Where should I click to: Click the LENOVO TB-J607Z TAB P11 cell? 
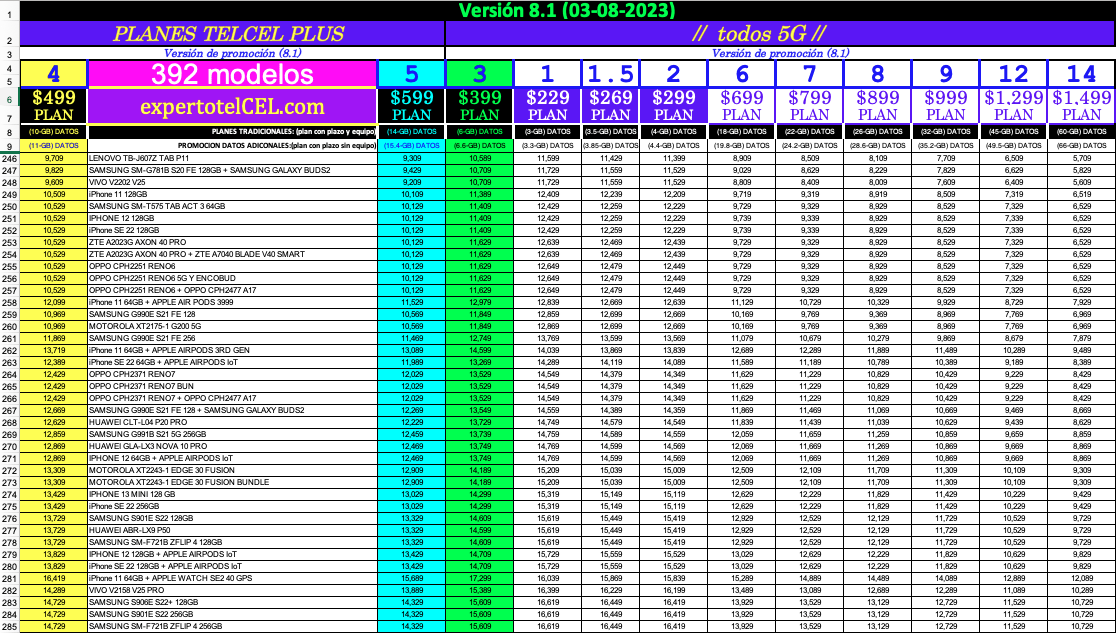(232, 158)
